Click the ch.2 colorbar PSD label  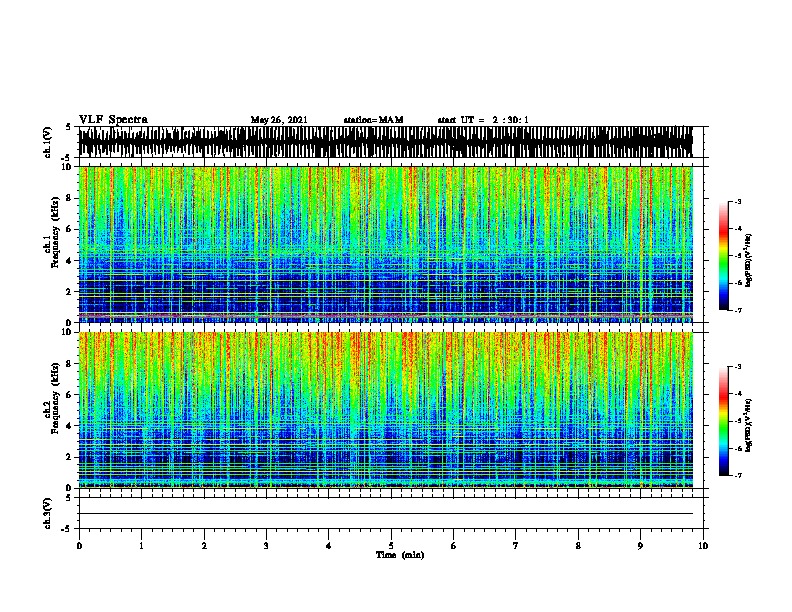748,425
